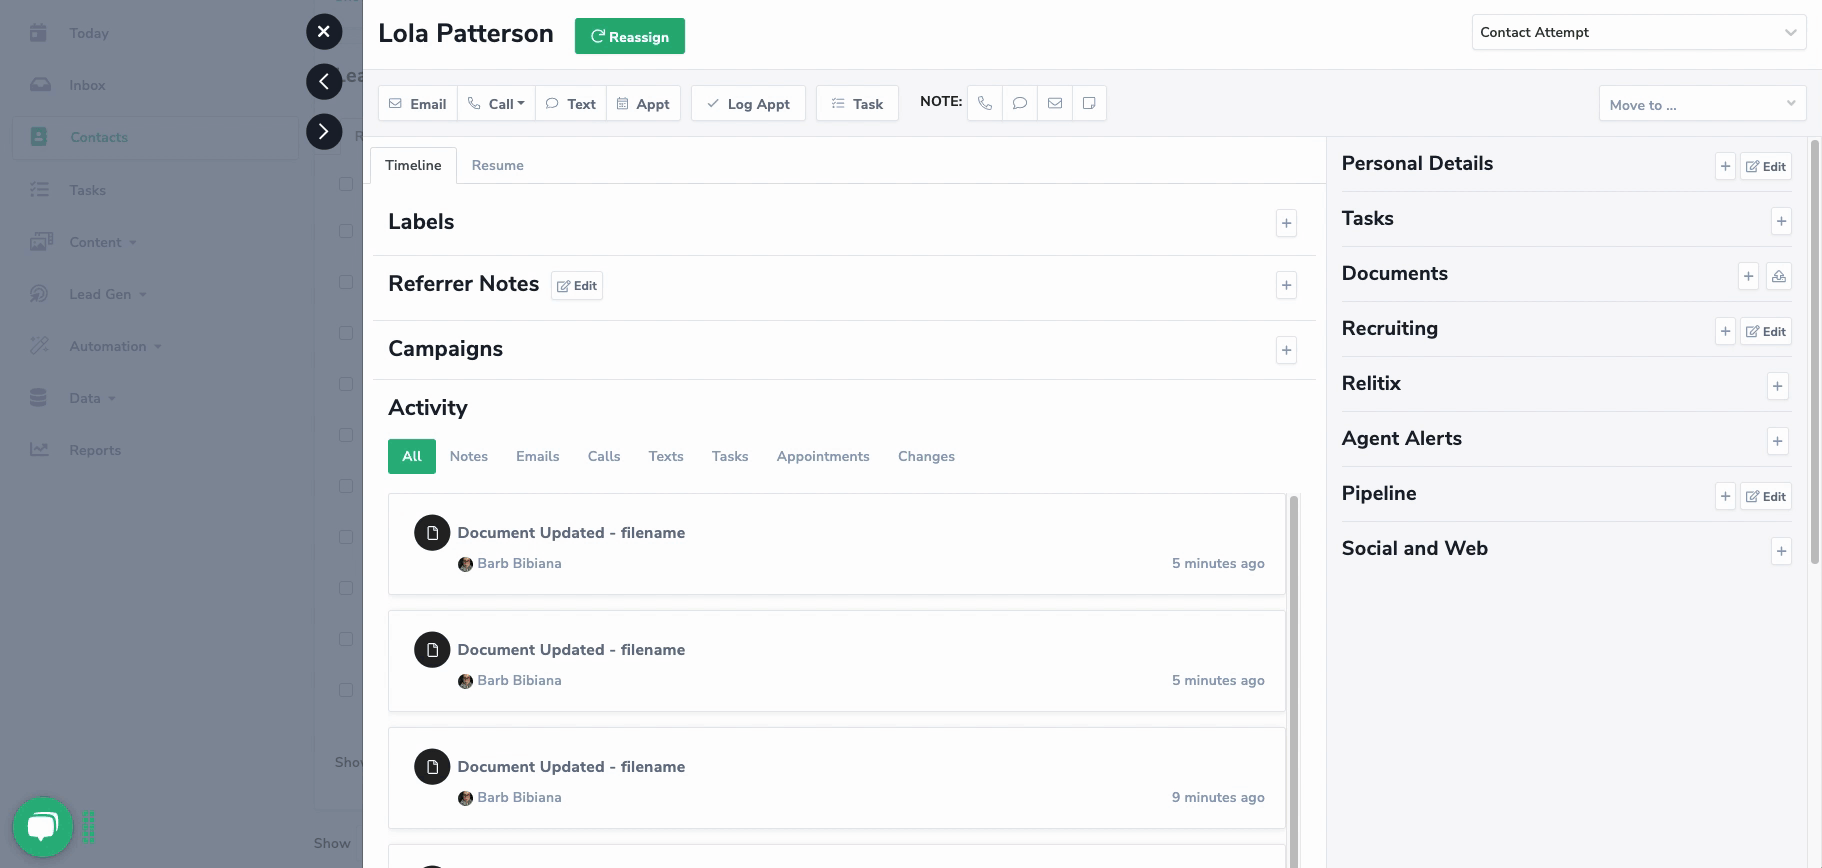Click the sticky note icon
The height and width of the screenshot is (868, 1822).
[1089, 103]
